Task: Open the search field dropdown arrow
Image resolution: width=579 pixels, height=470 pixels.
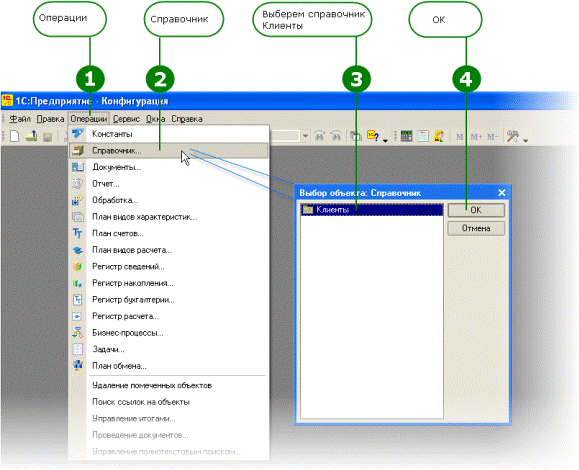Action: tap(305, 136)
